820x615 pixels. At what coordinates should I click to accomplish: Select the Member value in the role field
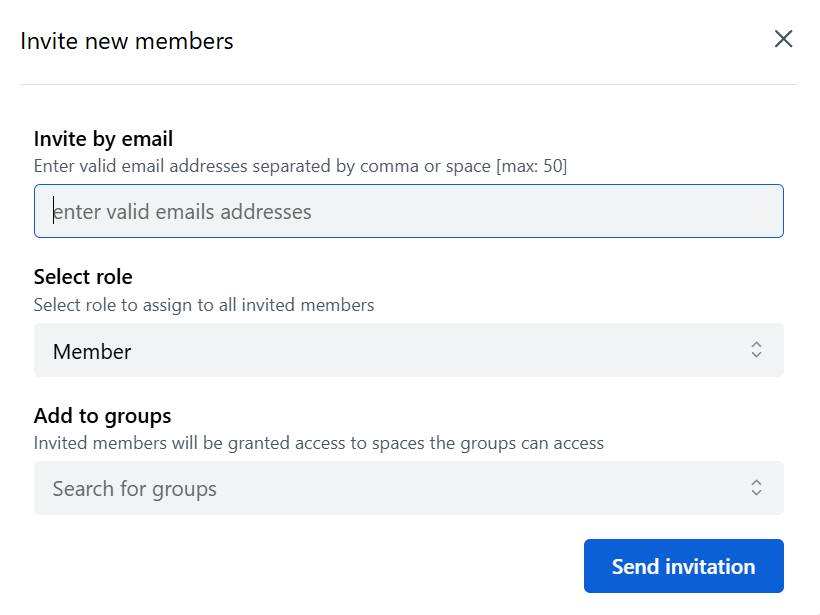click(92, 351)
